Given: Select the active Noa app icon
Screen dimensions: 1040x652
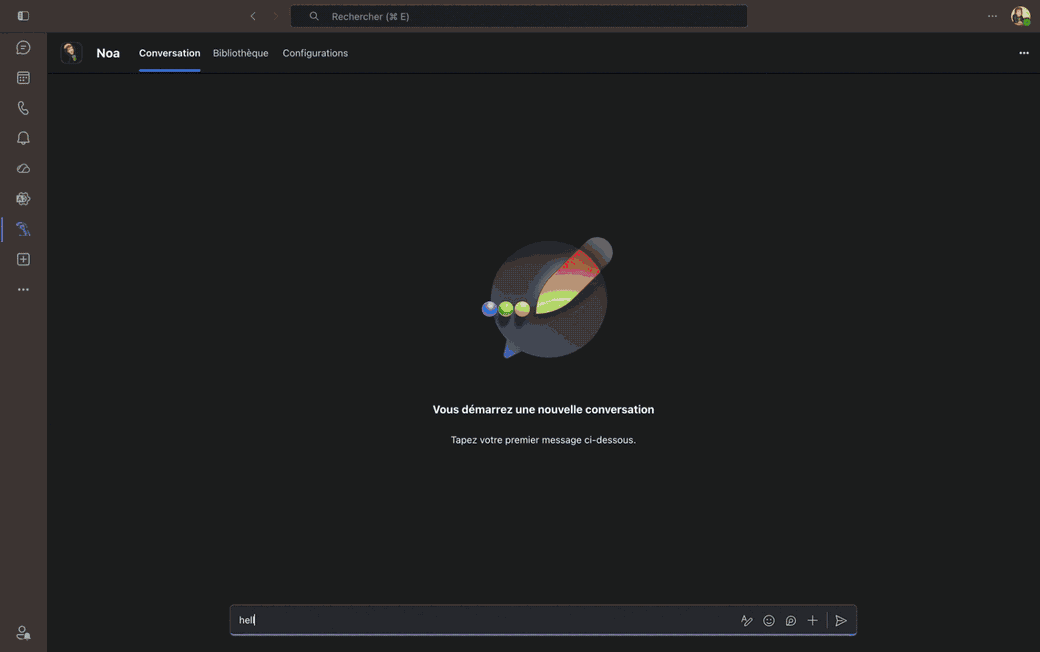Looking at the screenshot, I should click(x=23, y=229).
